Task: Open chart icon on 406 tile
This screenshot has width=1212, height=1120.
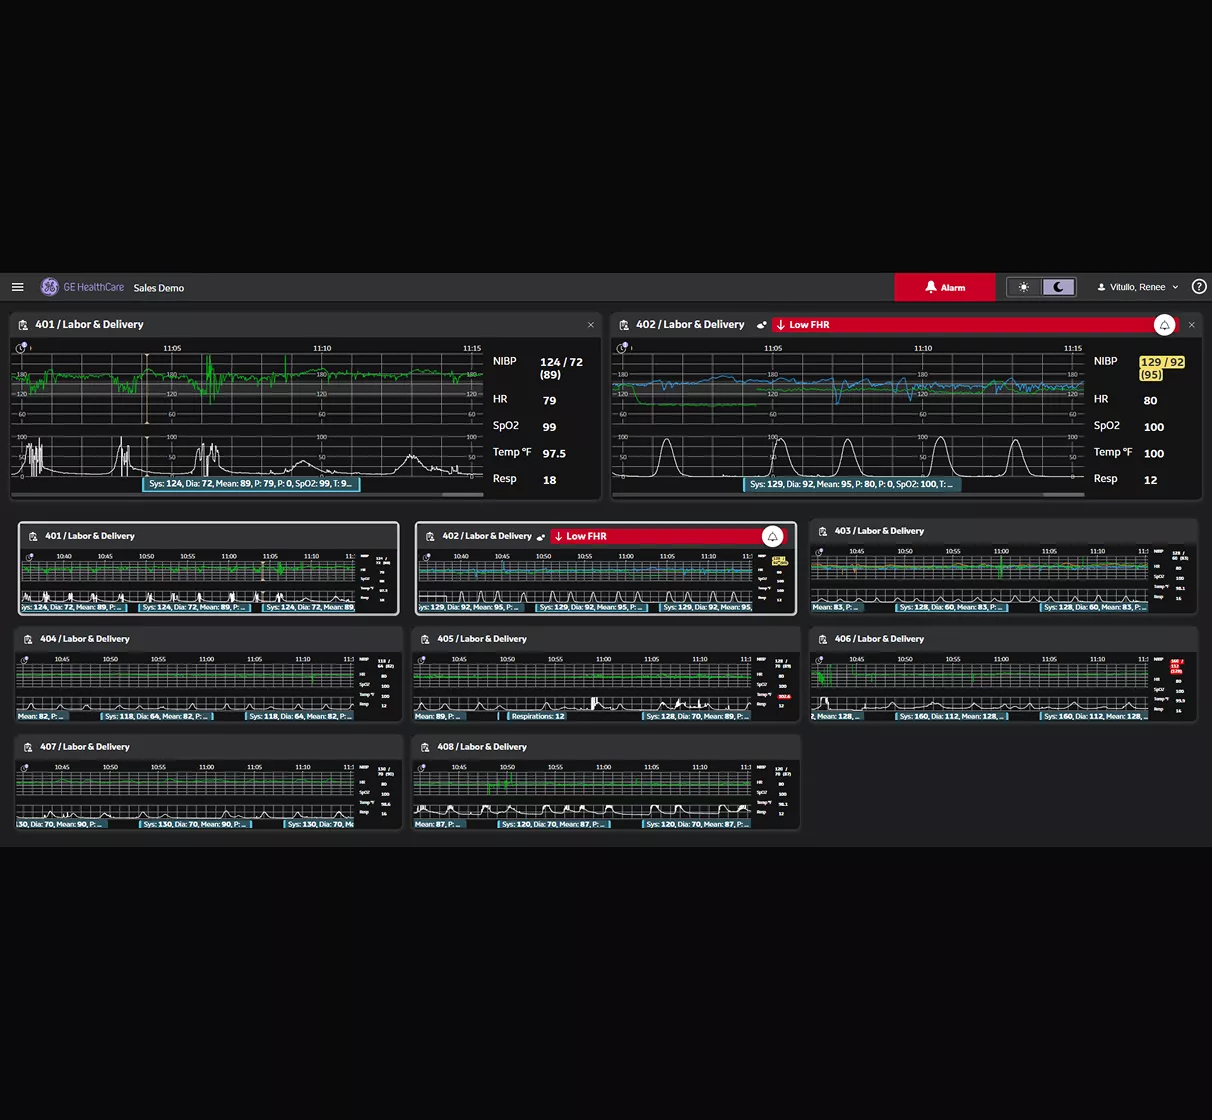Action: (823, 639)
